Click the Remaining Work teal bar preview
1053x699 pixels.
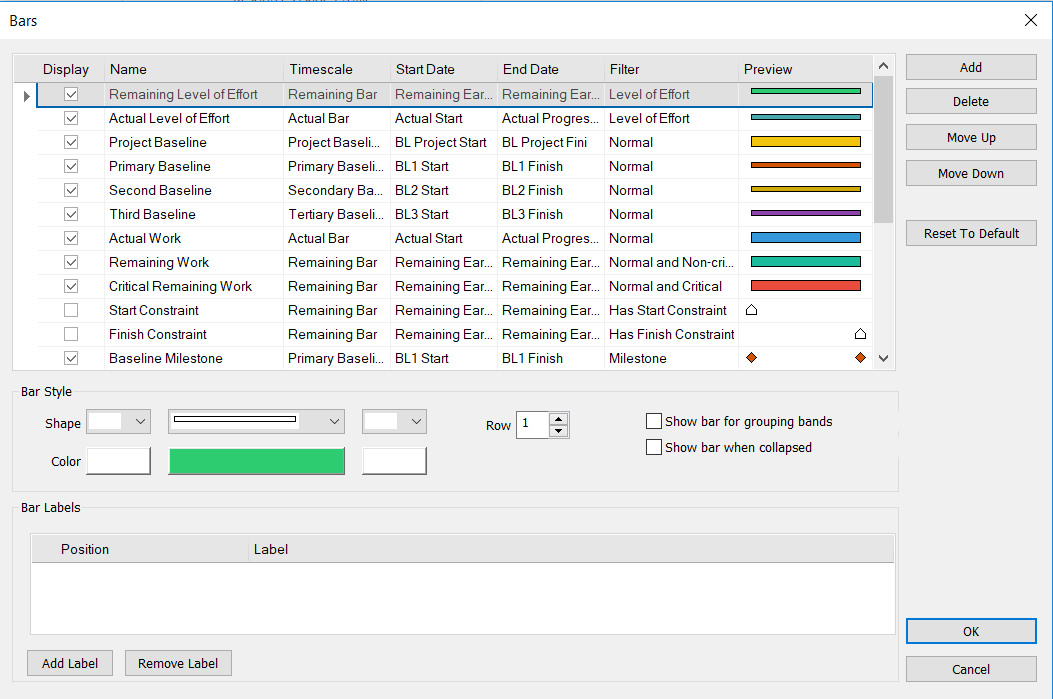tap(805, 262)
